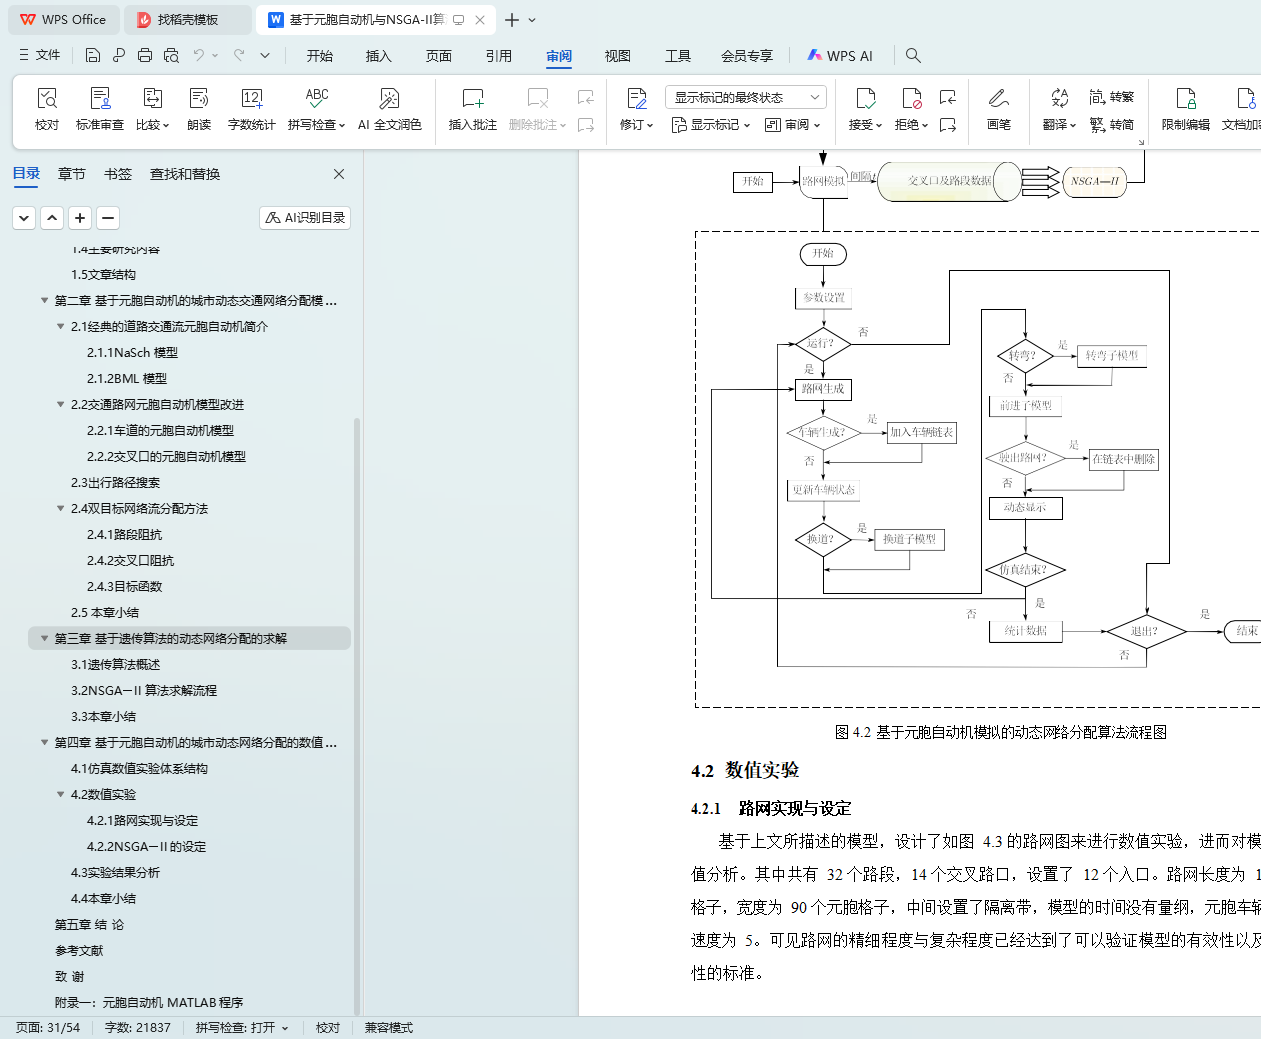The width and height of the screenshot is (1261, 1039).
Task: Click the navigation pane scrollbar
Action: pos(357,715)
